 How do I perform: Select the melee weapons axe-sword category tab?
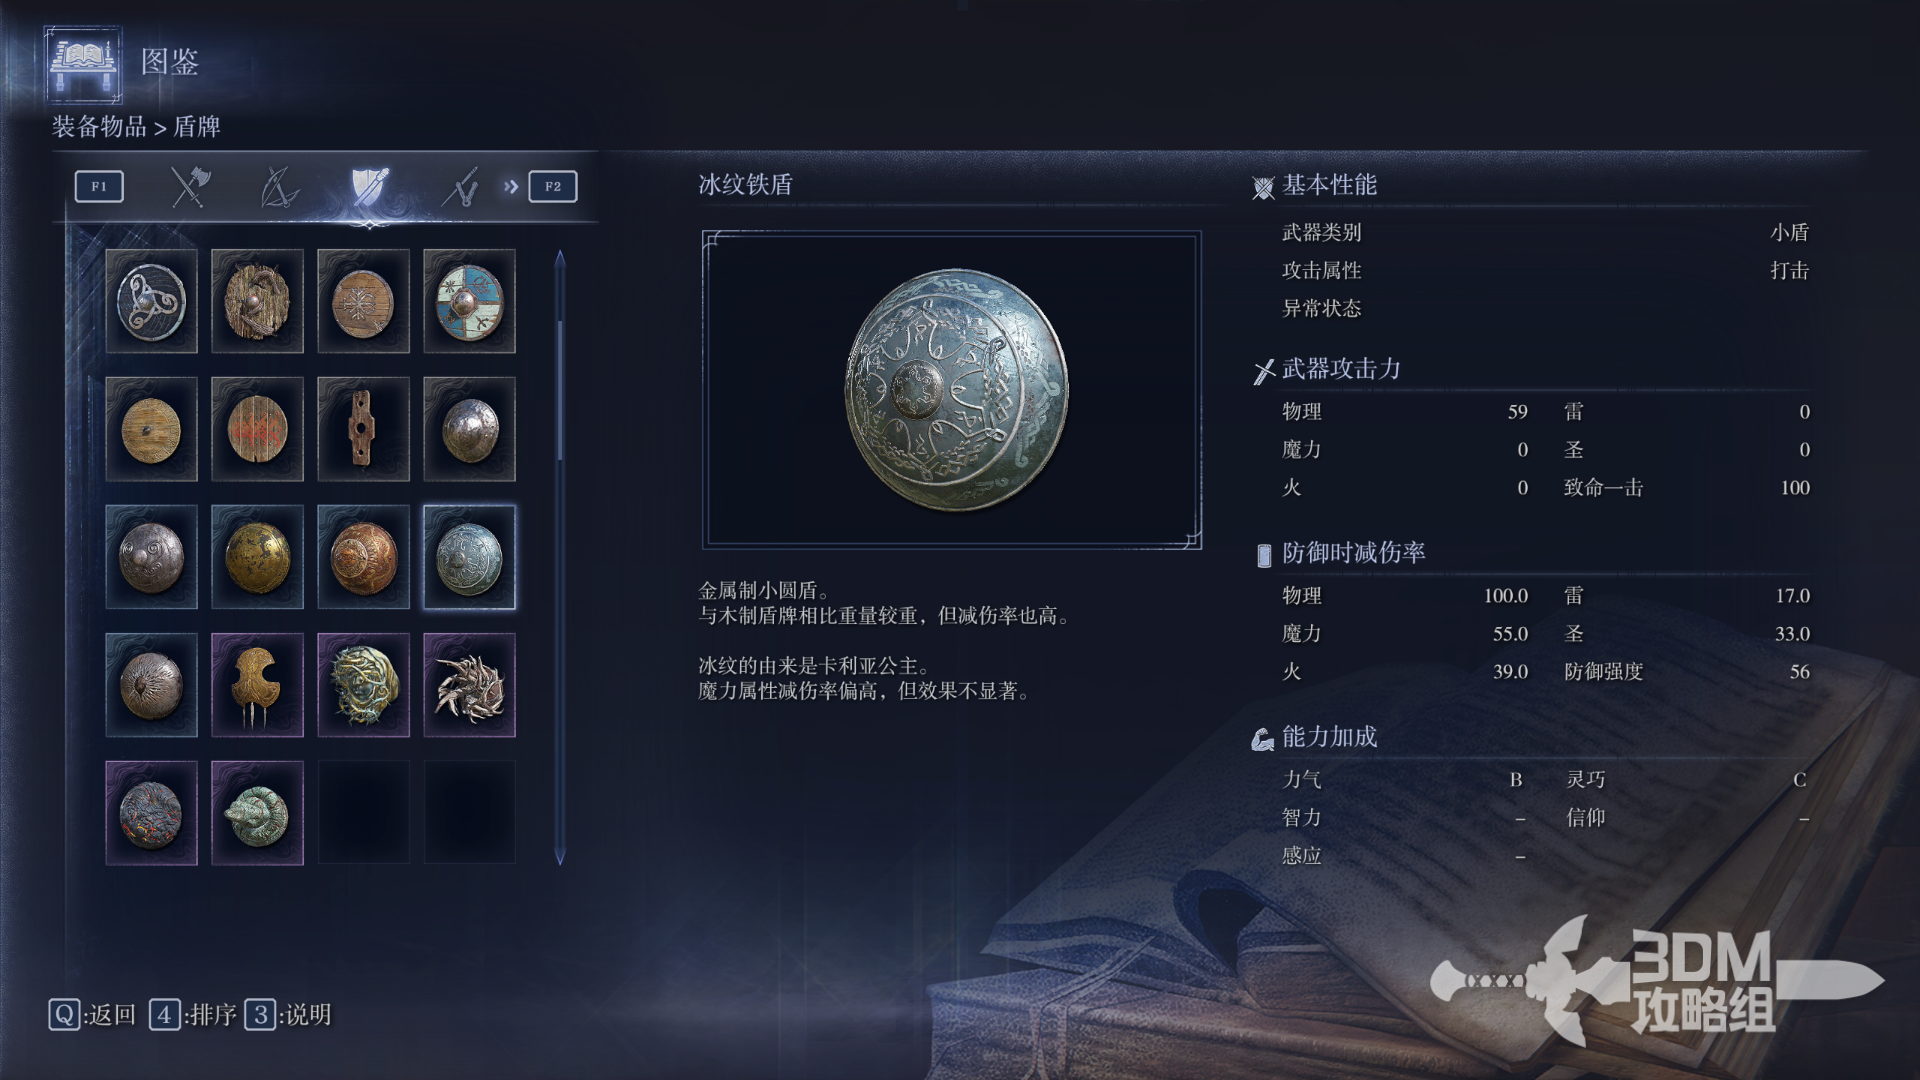(189, 186)
